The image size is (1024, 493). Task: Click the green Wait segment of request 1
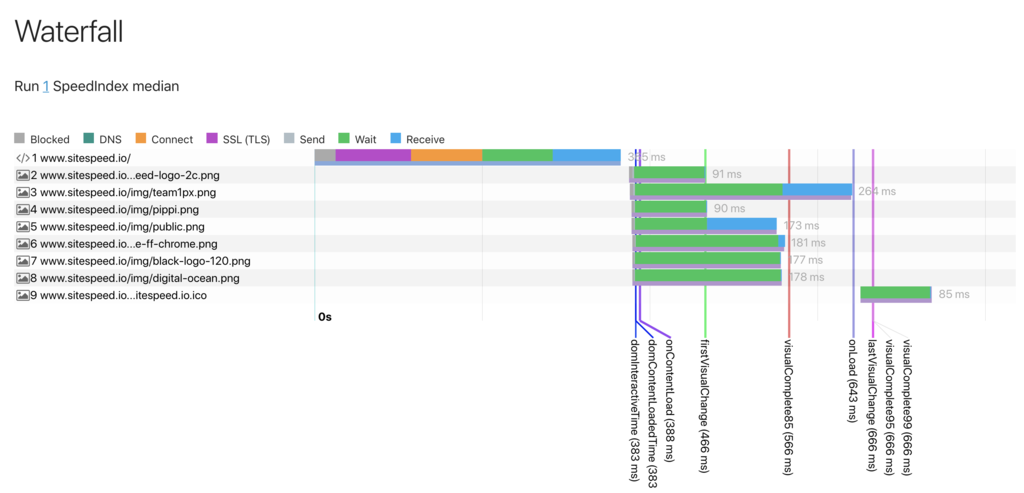[518, 155]
